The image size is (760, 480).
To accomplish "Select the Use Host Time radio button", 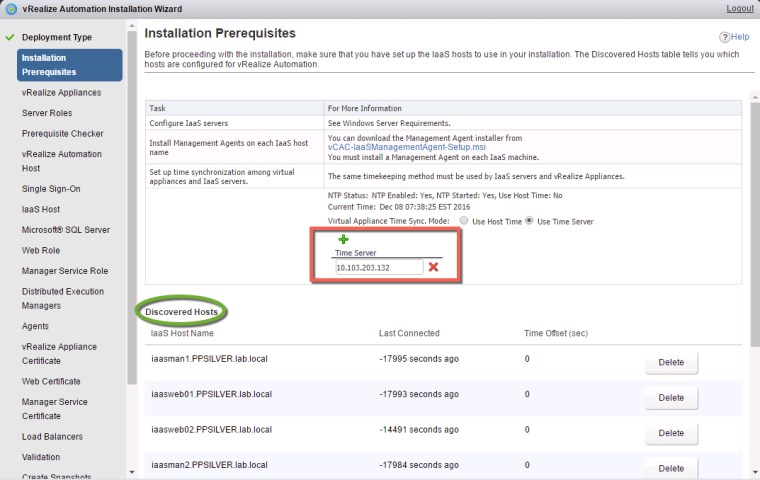I will pyautogui.click(x=464, y=221).
